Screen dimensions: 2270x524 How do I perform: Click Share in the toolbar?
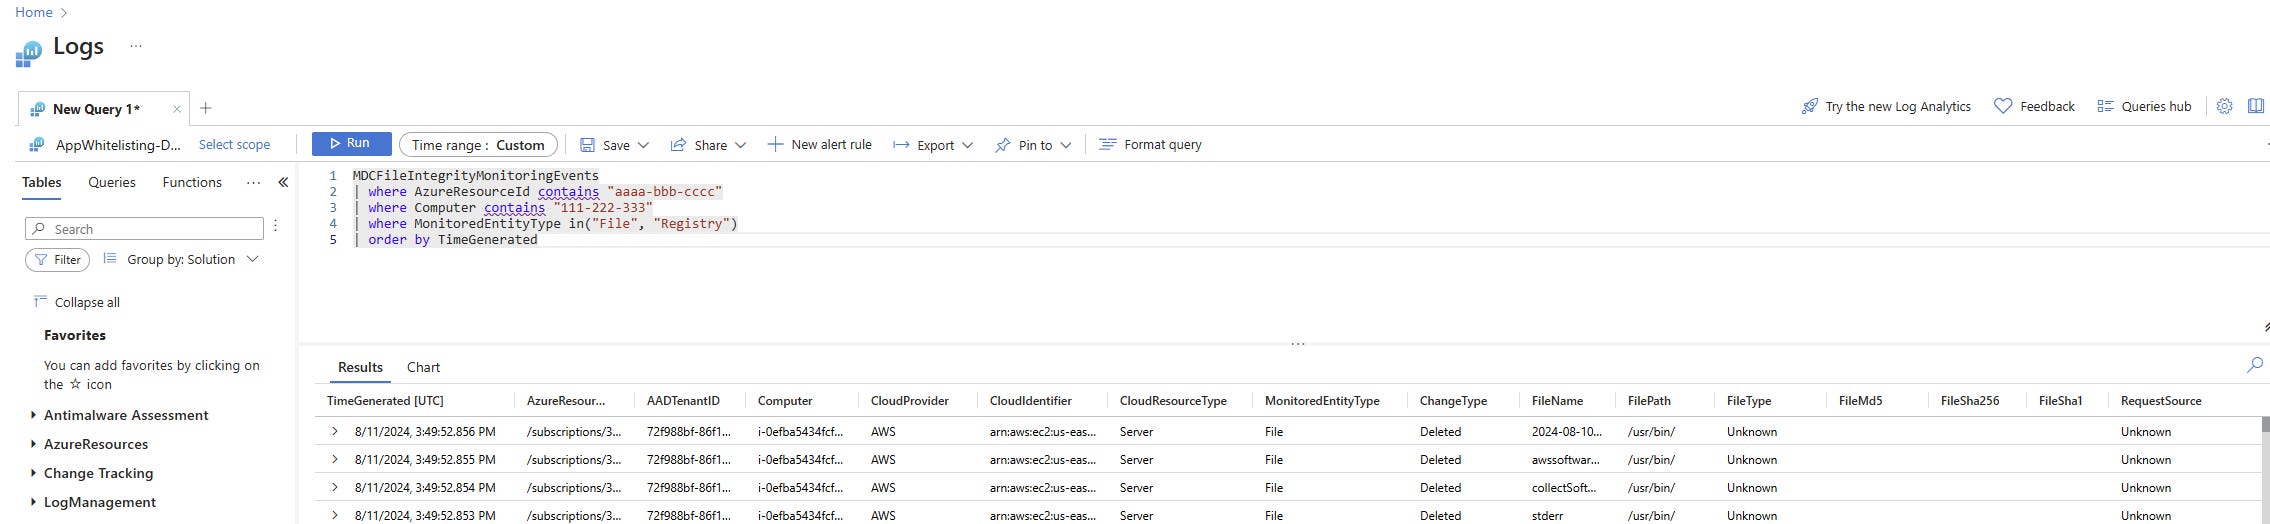pos(699,145)
